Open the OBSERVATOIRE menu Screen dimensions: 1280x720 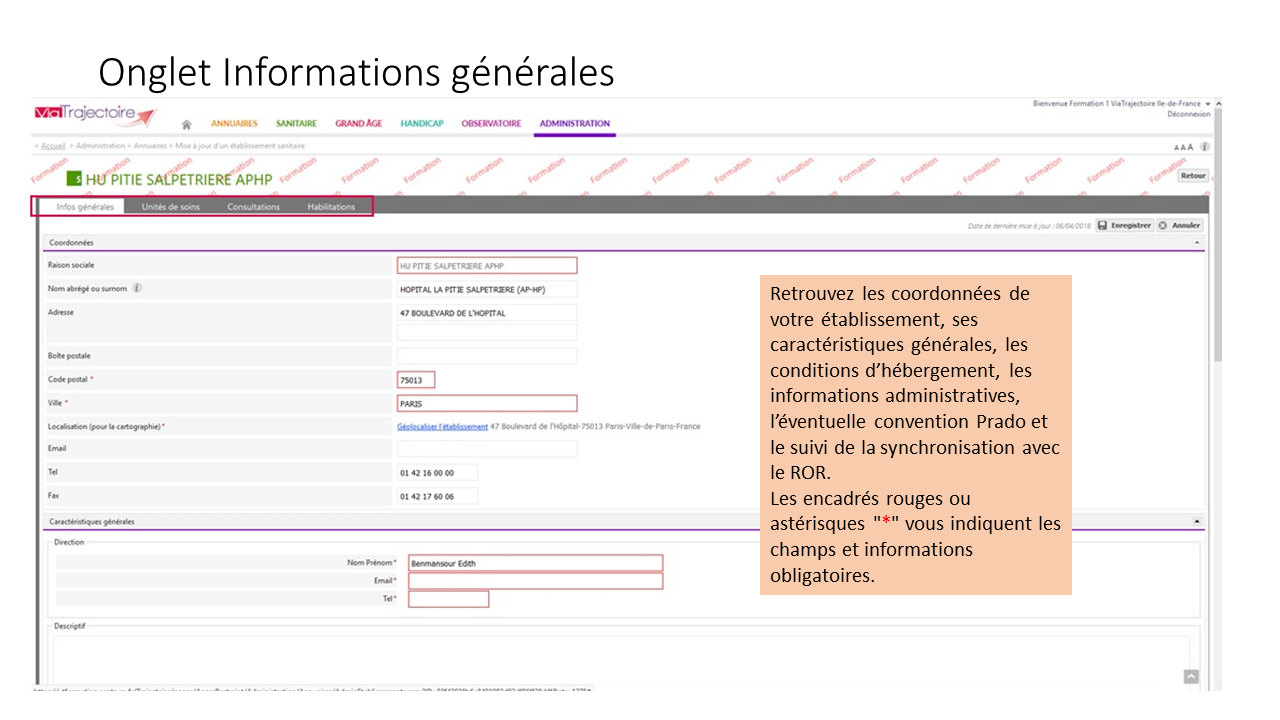(491, 124)
